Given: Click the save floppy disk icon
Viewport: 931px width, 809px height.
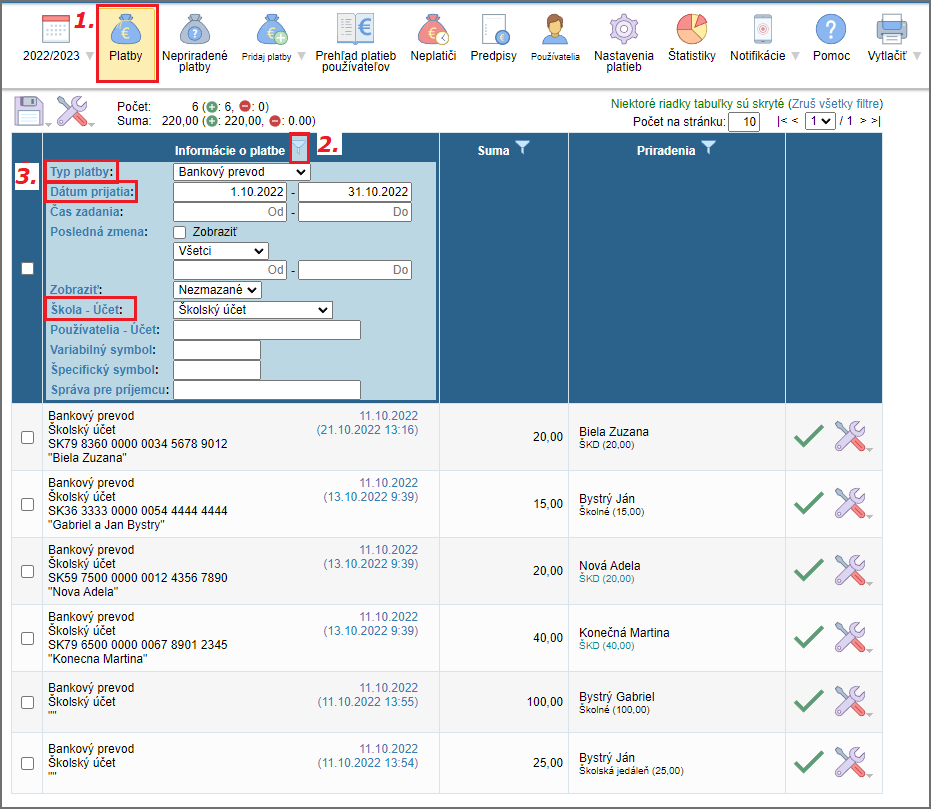Looking at the screenshot, I should click(x=28, y=111).
